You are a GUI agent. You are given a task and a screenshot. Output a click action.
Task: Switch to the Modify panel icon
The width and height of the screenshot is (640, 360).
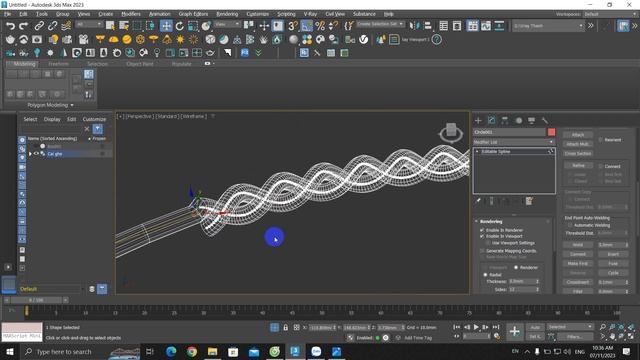click(491, 120)
